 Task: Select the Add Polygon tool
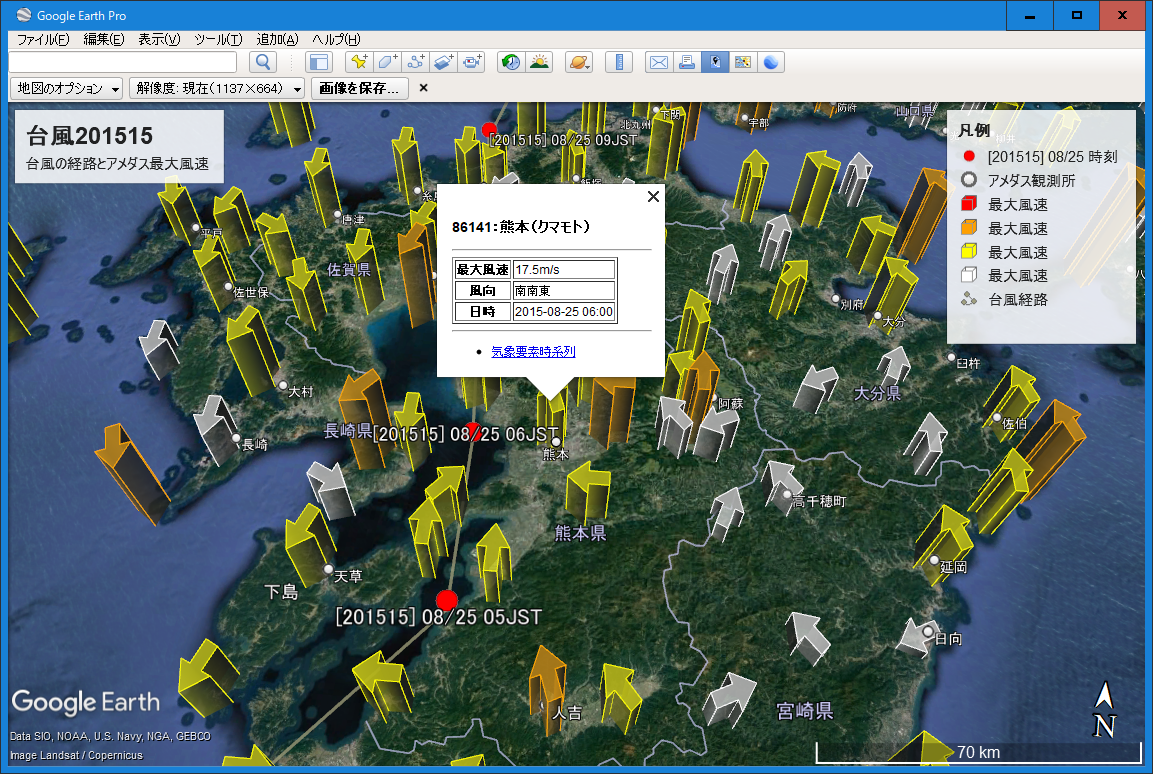coord(388,62)
